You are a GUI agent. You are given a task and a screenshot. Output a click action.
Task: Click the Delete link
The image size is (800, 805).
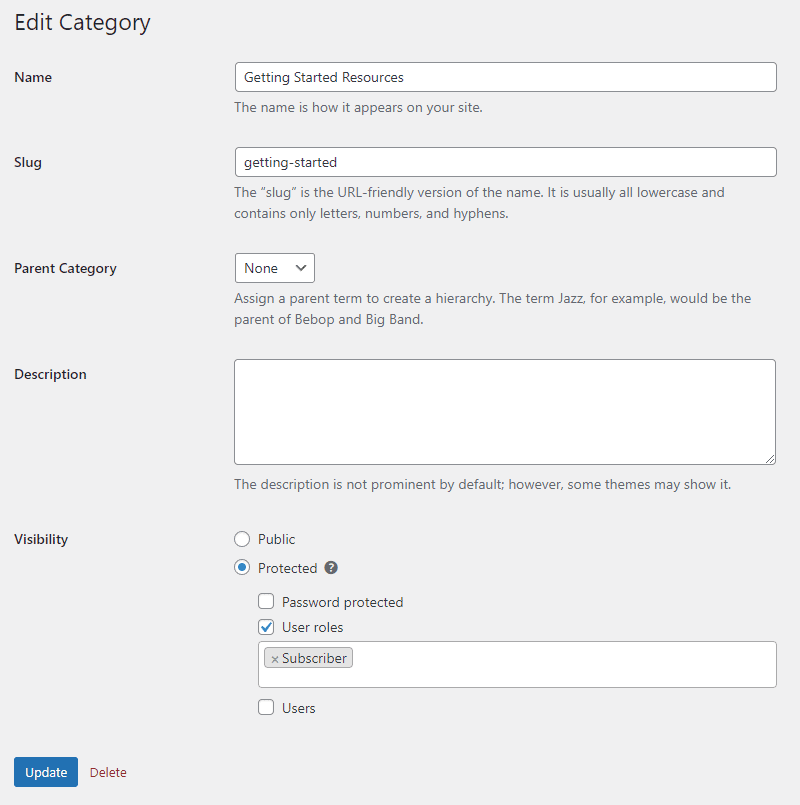click(x=107, y=772)
